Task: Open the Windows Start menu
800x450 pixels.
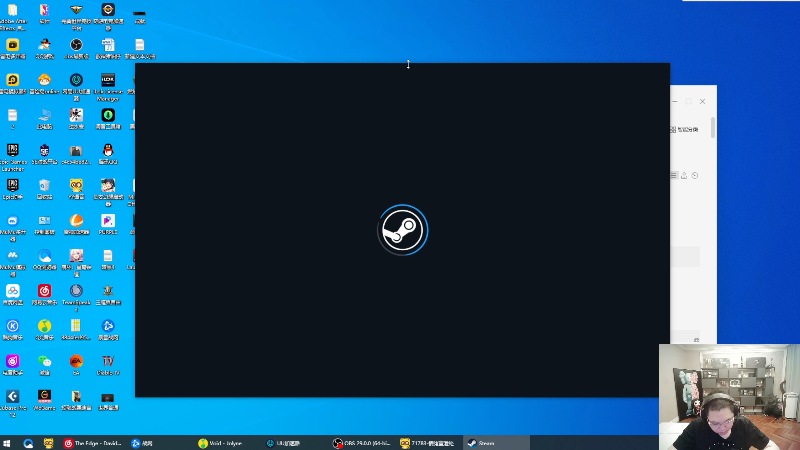Action: [7, 443]
